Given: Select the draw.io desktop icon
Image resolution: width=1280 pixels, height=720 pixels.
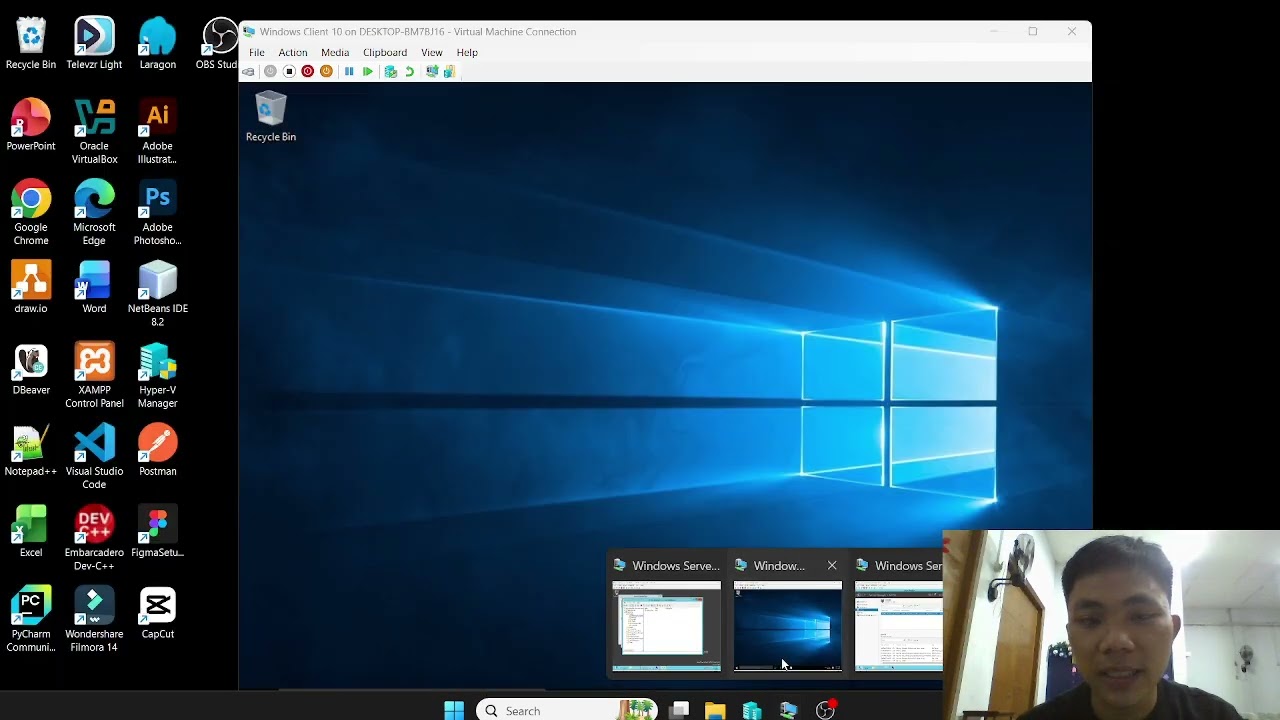Looking at the screenshot, I should tap(31, 287).
